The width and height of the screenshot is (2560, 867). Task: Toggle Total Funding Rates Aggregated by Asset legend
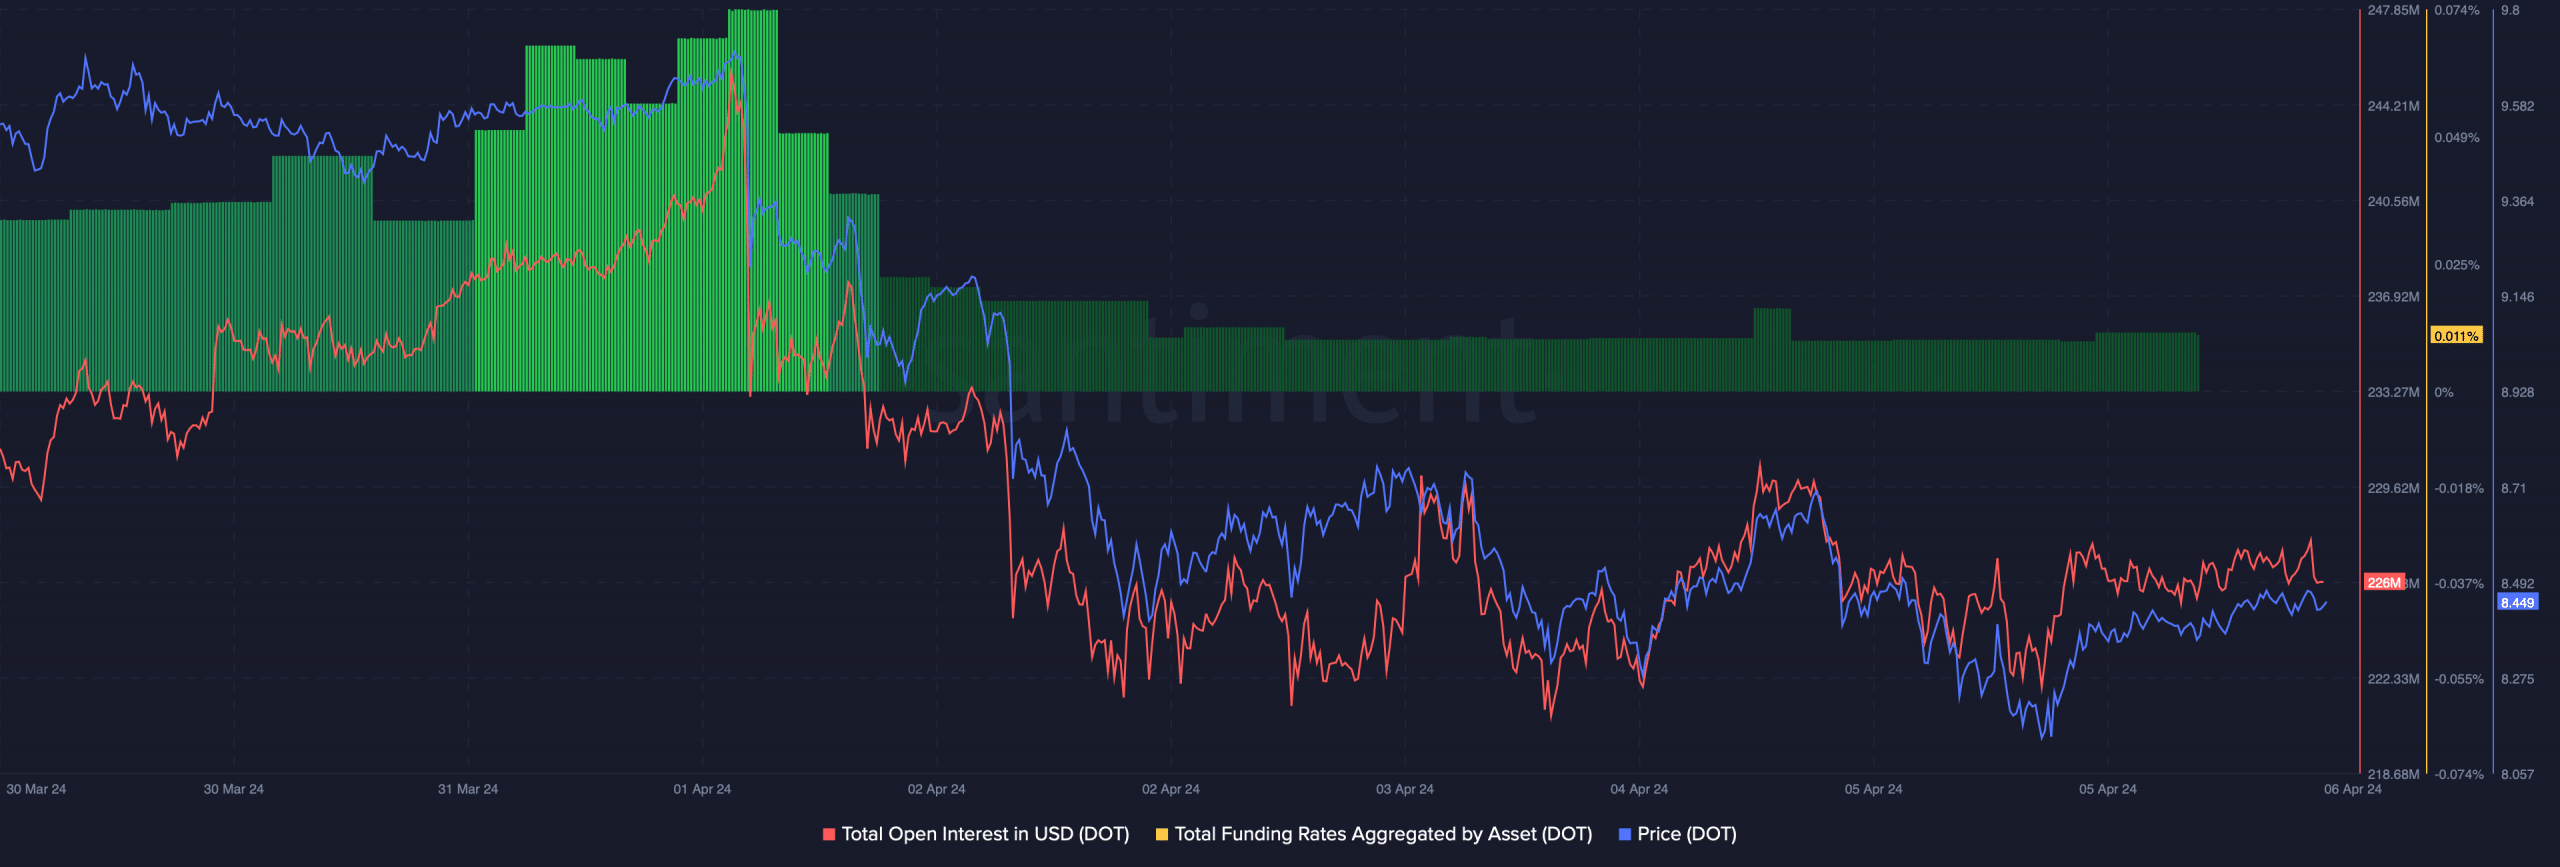[1383, 834]
